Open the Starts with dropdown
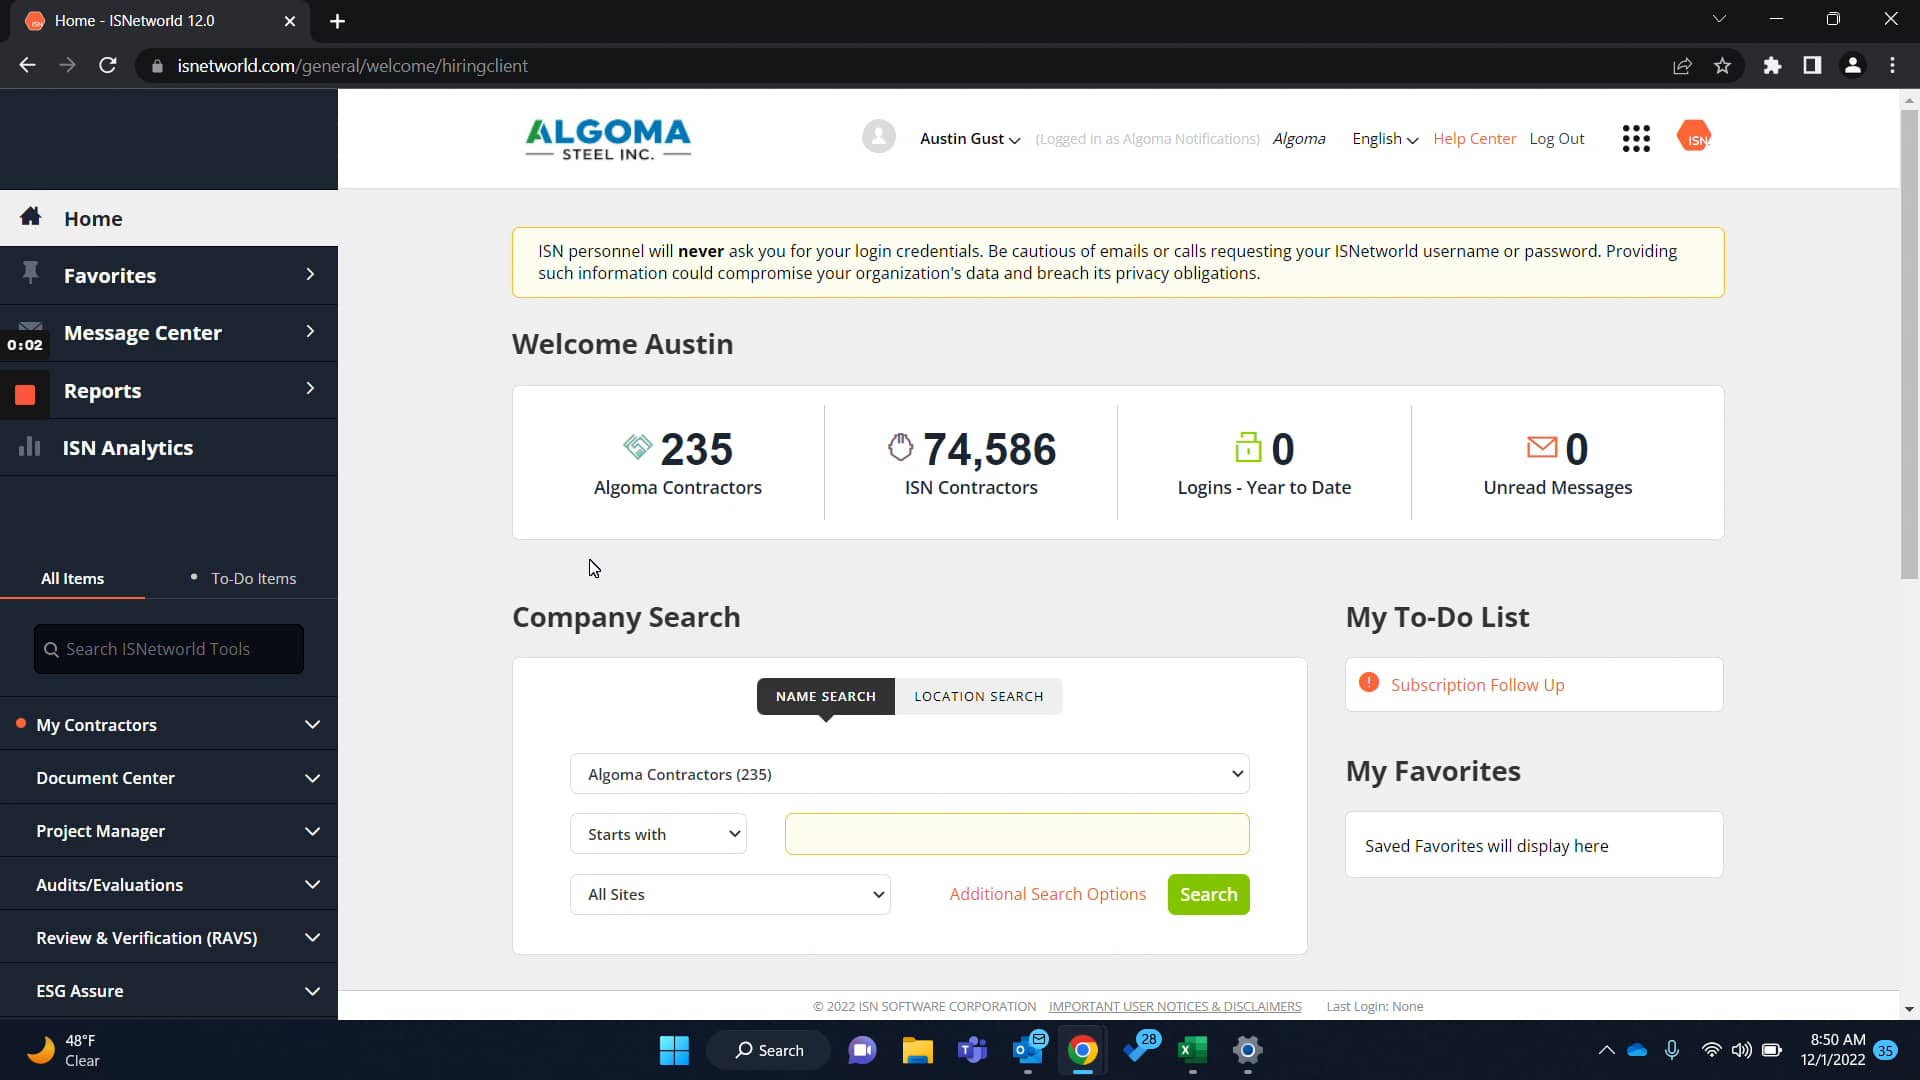 pos(658,833)
